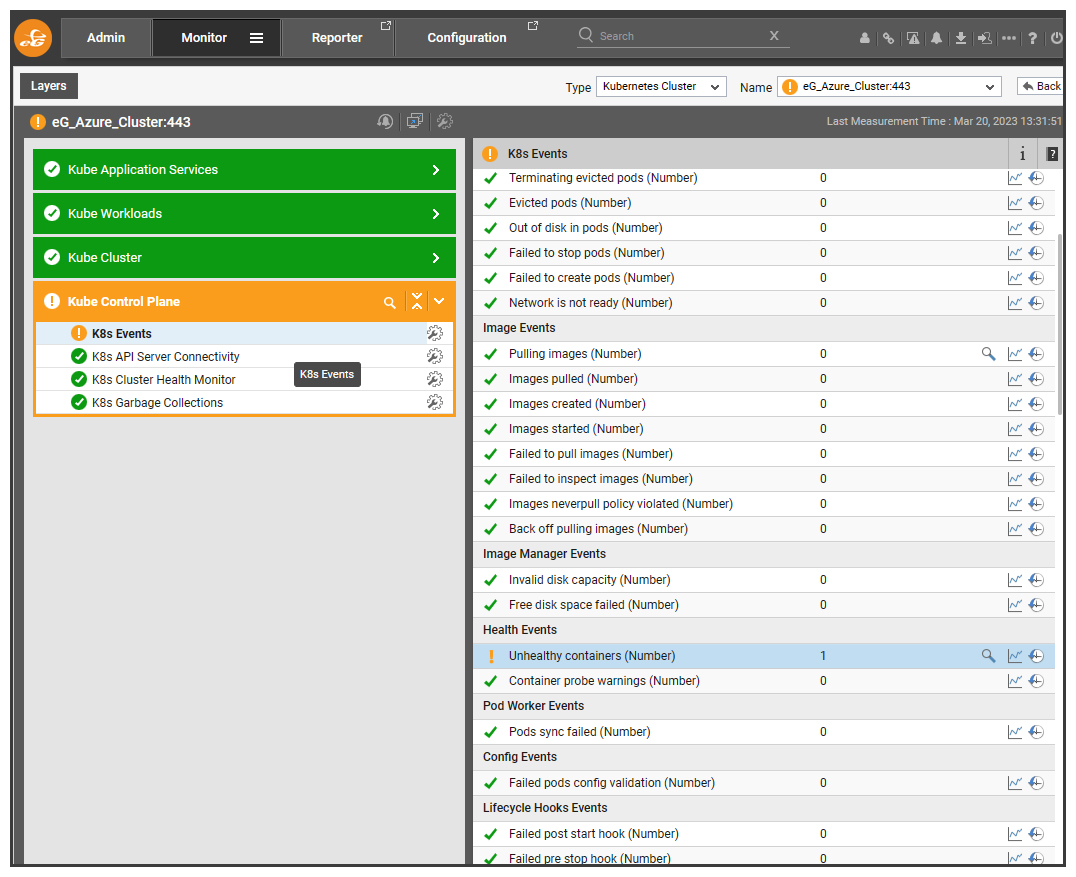Screen dimensions: 1076x877
Task: Click the download icon in top bar
Action: [x=961, y=38]
